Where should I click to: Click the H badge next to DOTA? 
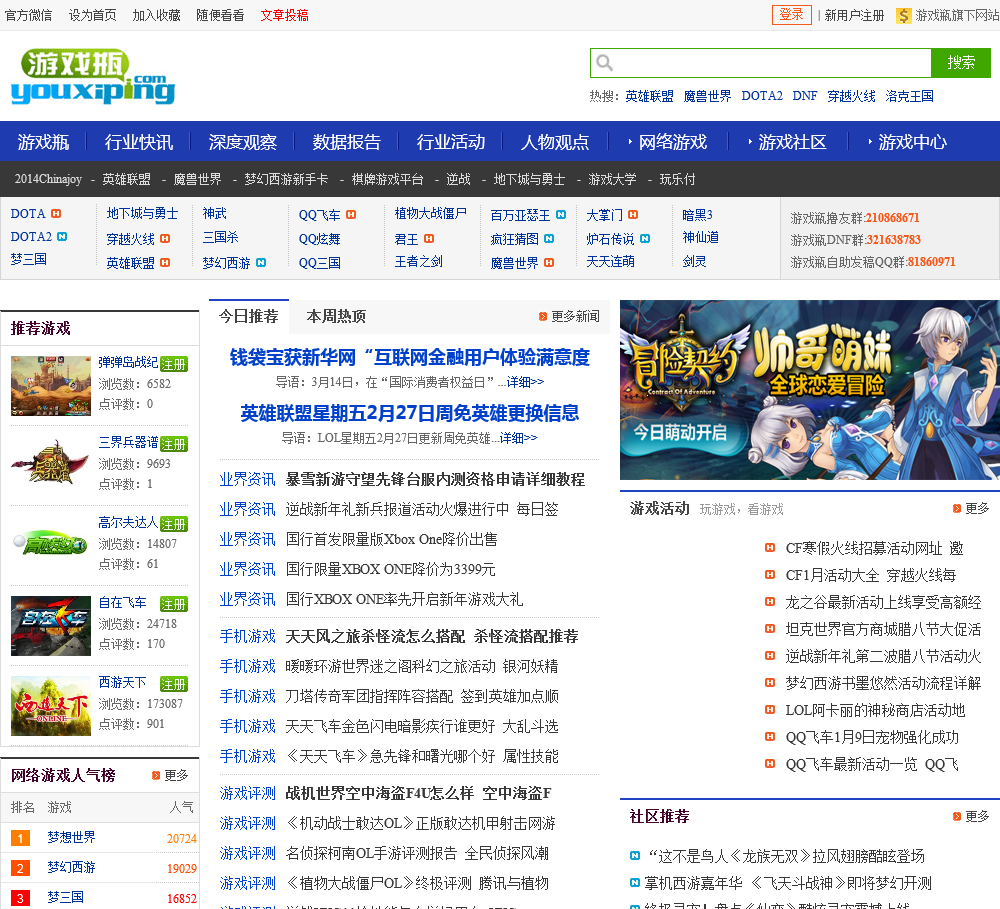(56, 214)
